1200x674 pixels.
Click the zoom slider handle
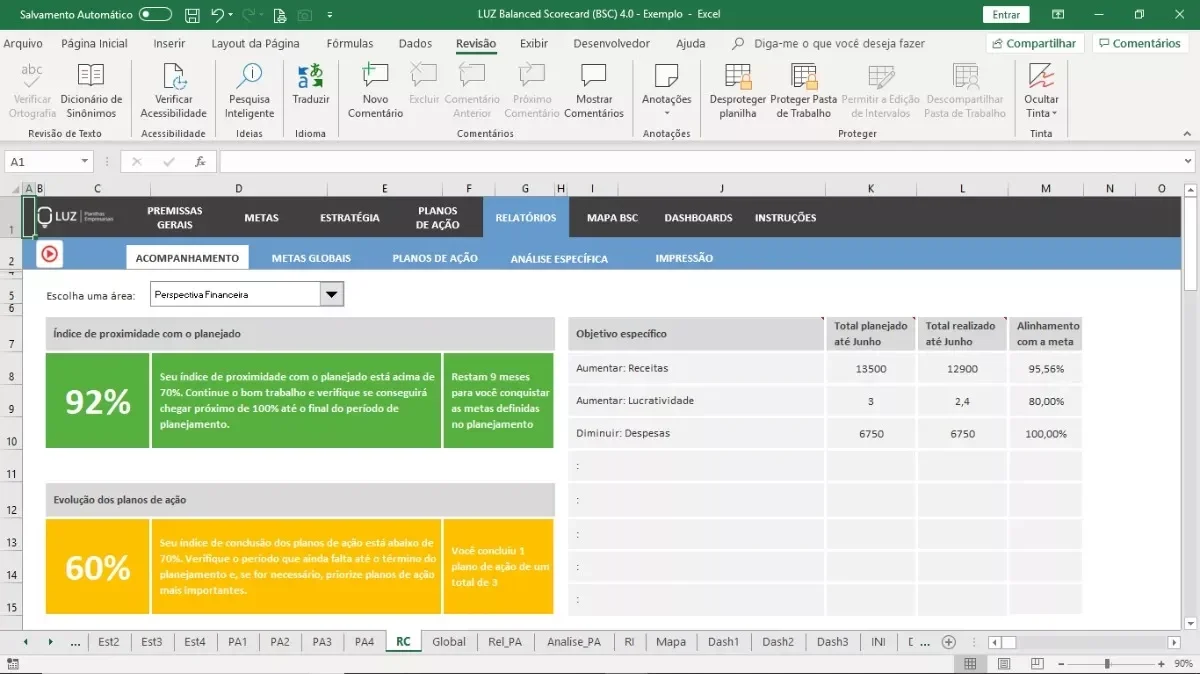[x=1106, y=664]
